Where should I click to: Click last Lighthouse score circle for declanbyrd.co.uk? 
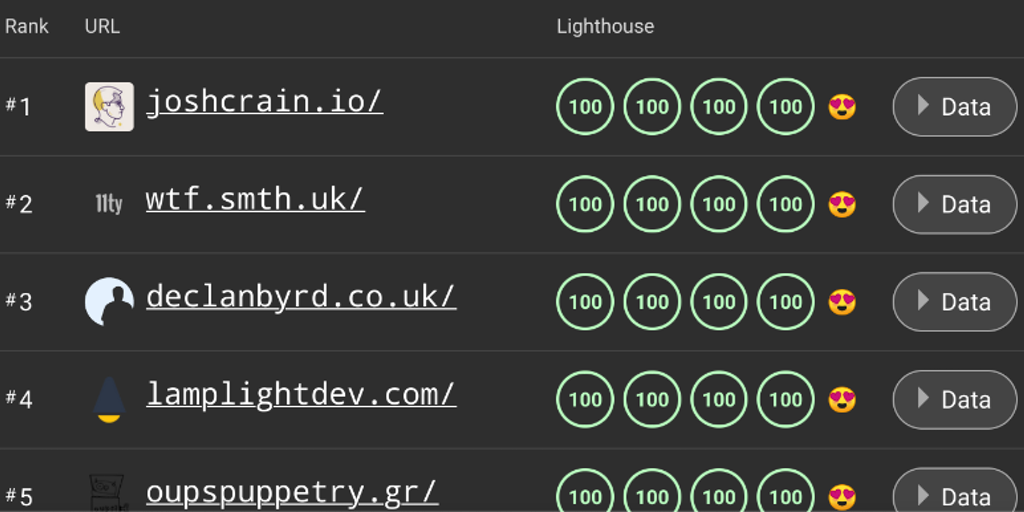tap(786, 302)
